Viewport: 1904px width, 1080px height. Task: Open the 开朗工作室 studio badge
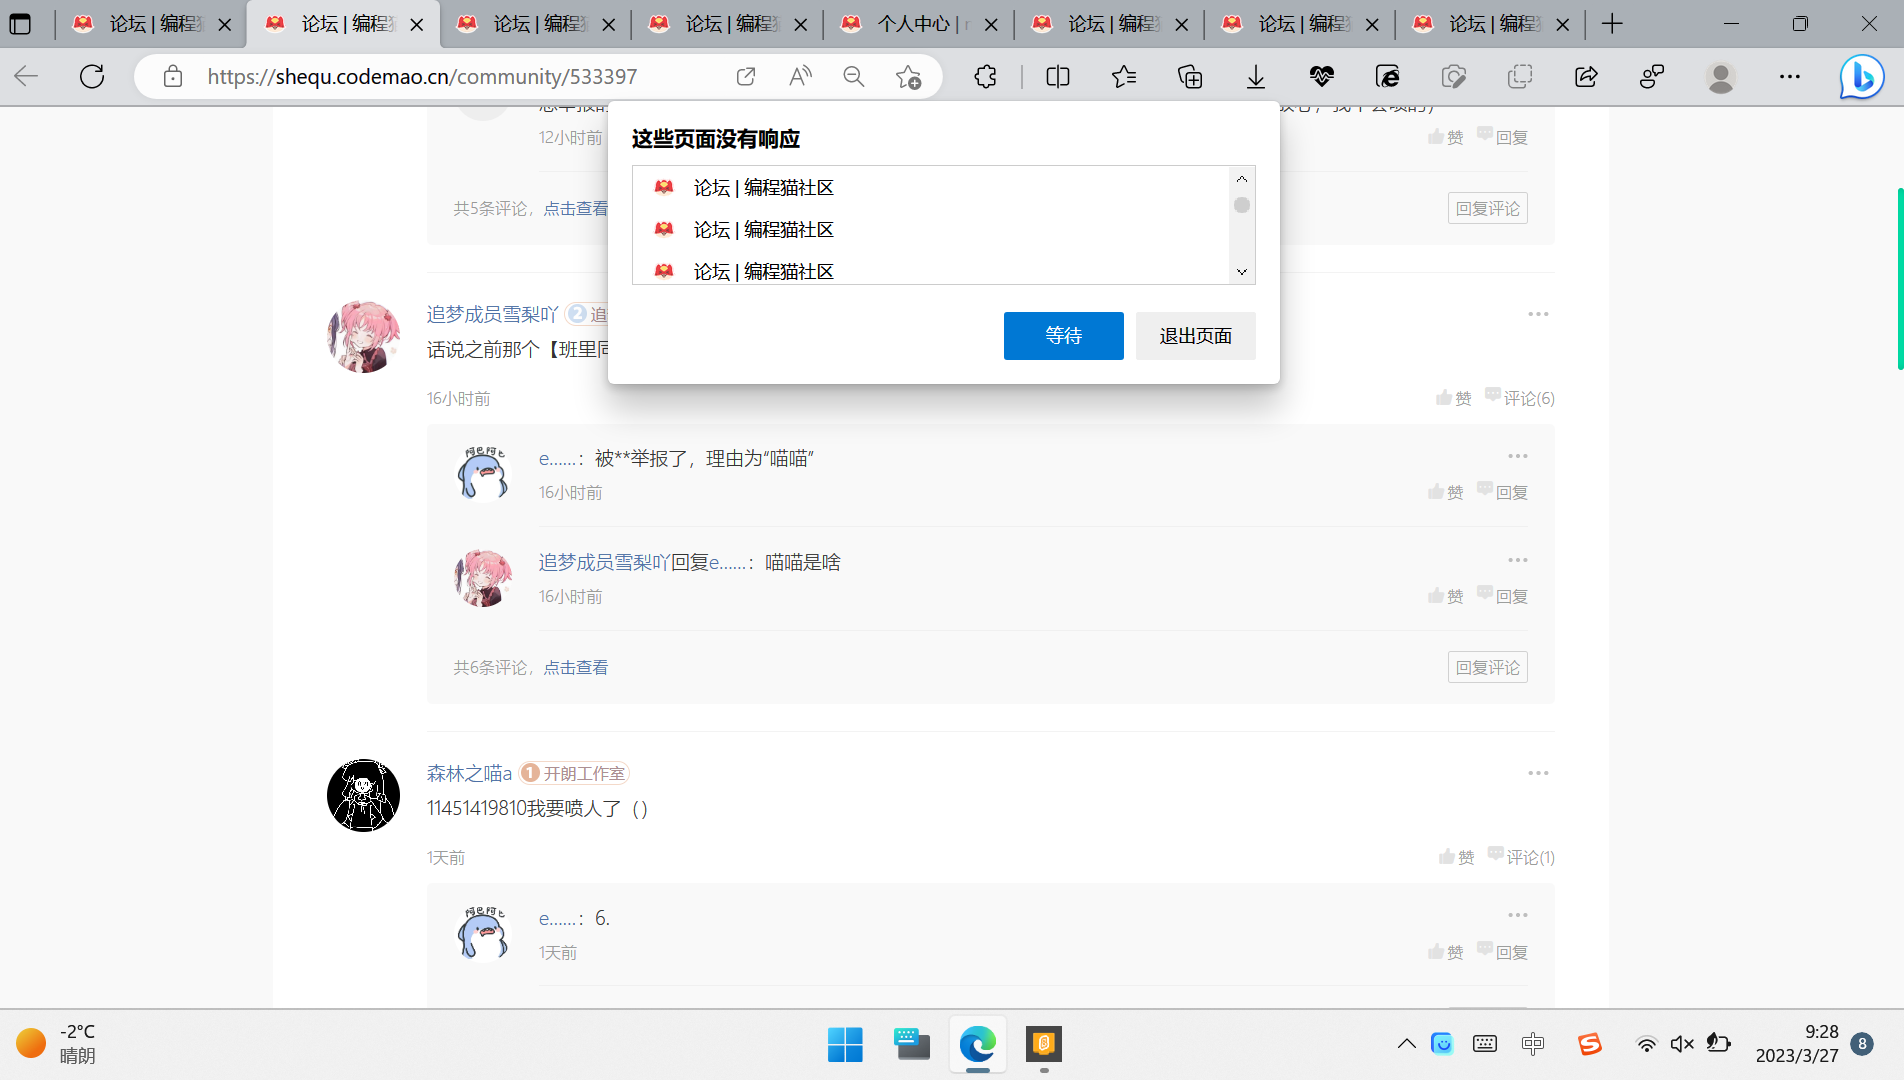[575, 773]
